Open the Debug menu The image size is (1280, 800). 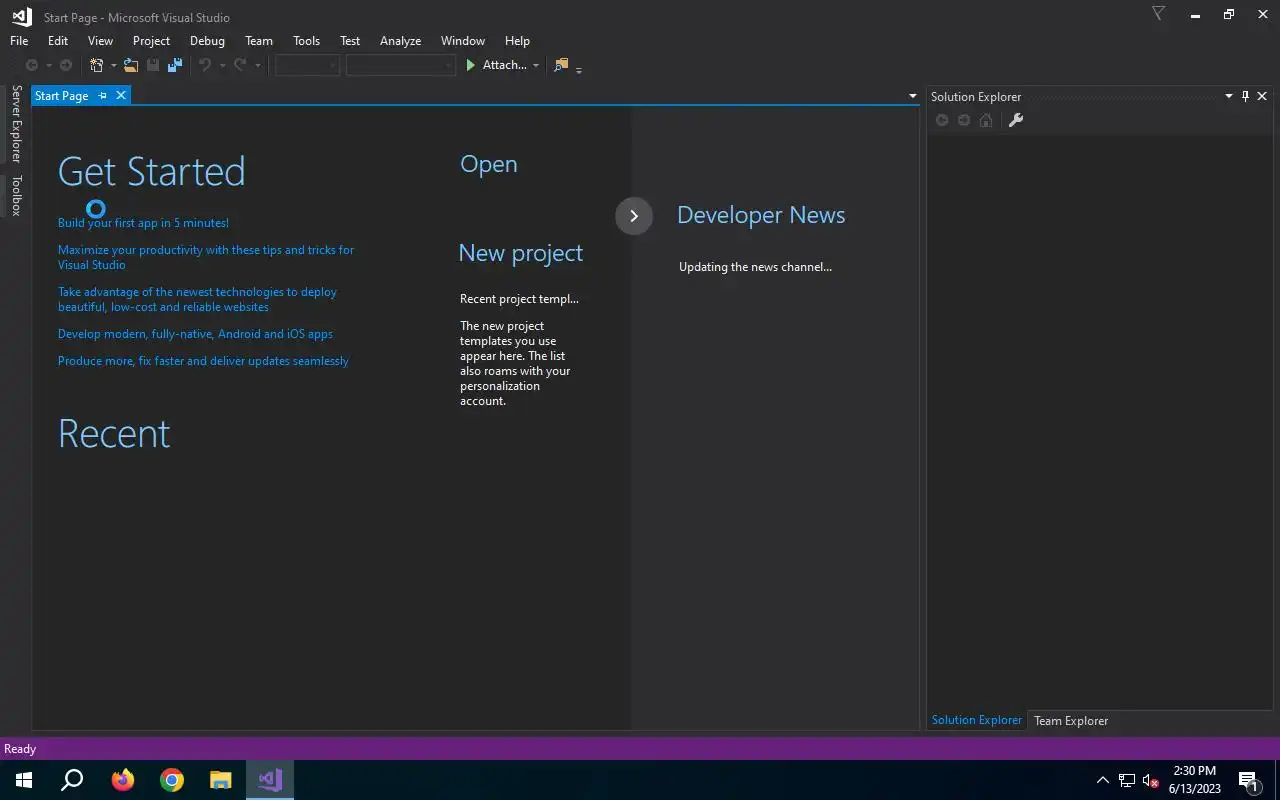tap(207, 41)
